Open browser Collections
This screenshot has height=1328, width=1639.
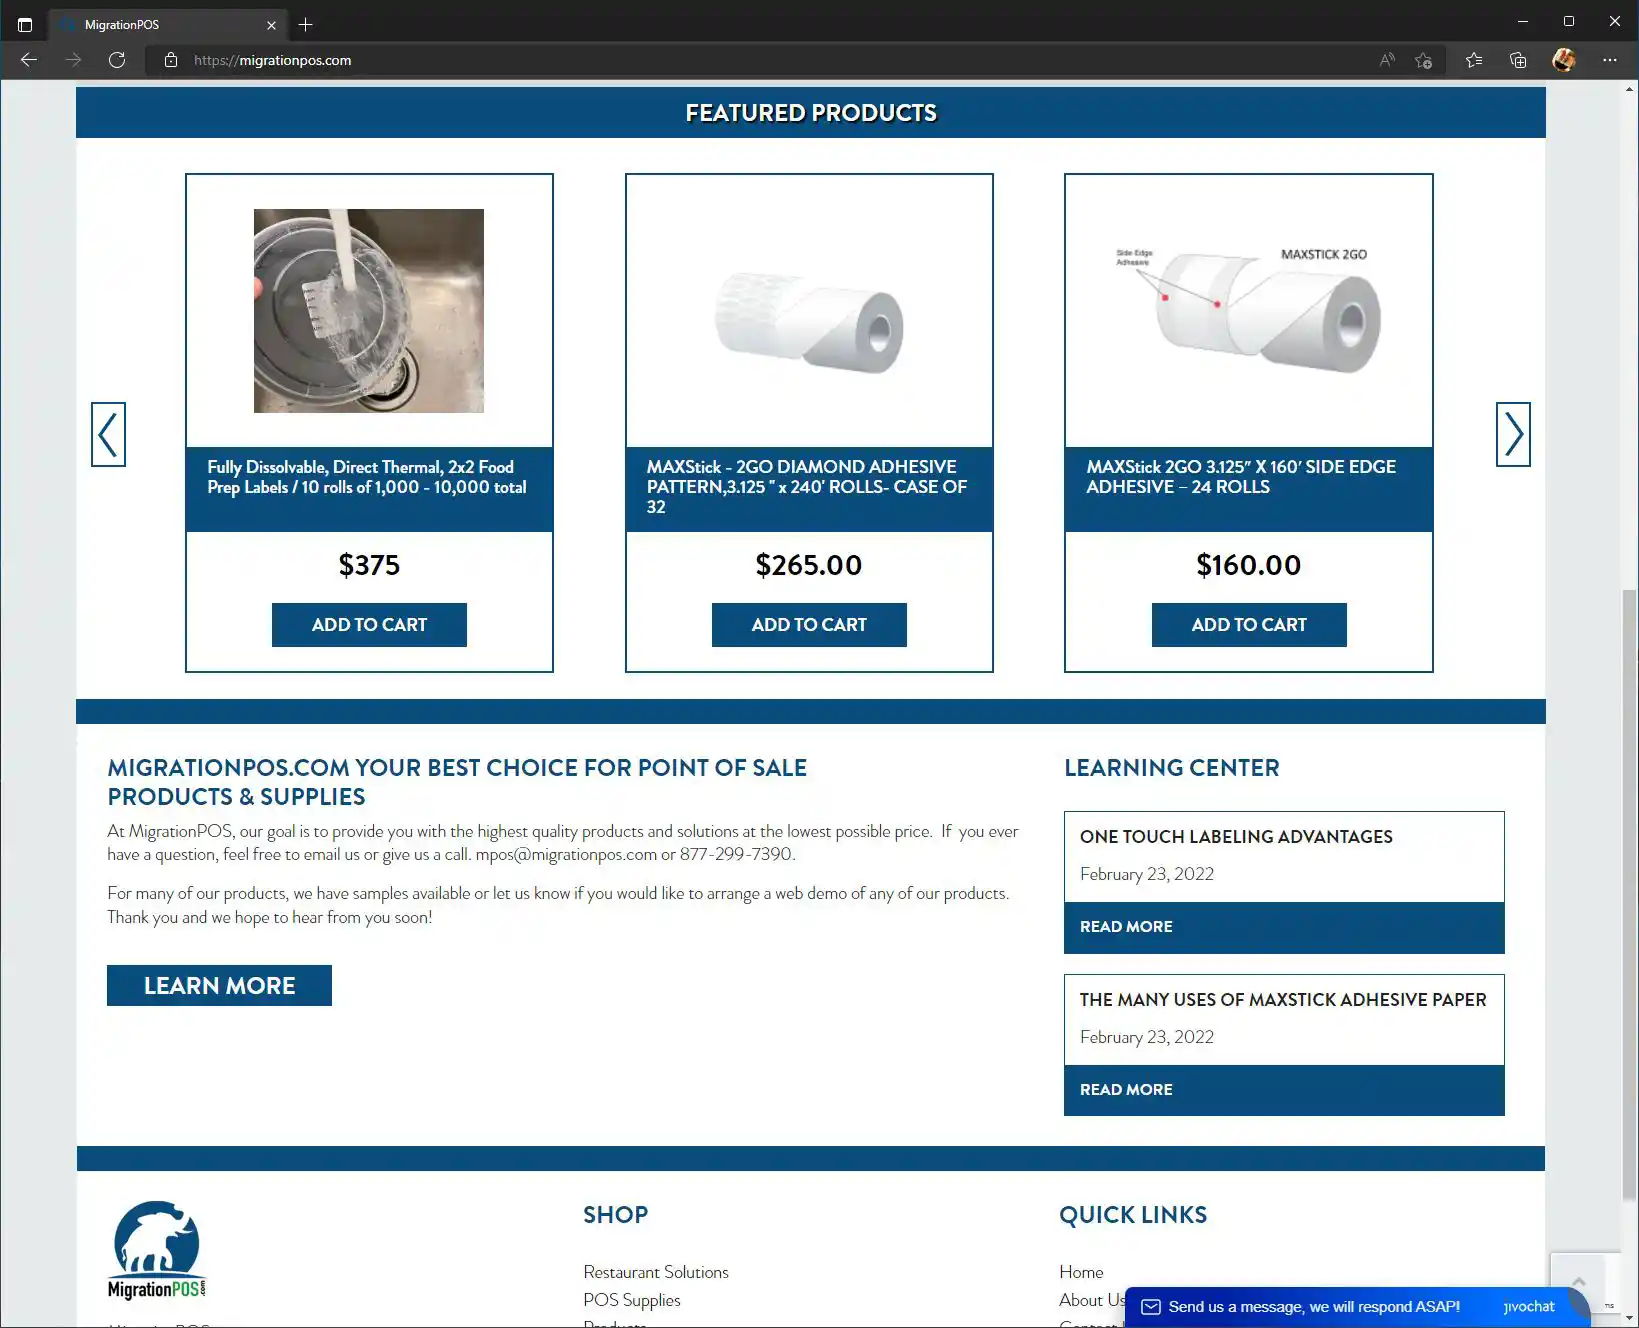1518,60
